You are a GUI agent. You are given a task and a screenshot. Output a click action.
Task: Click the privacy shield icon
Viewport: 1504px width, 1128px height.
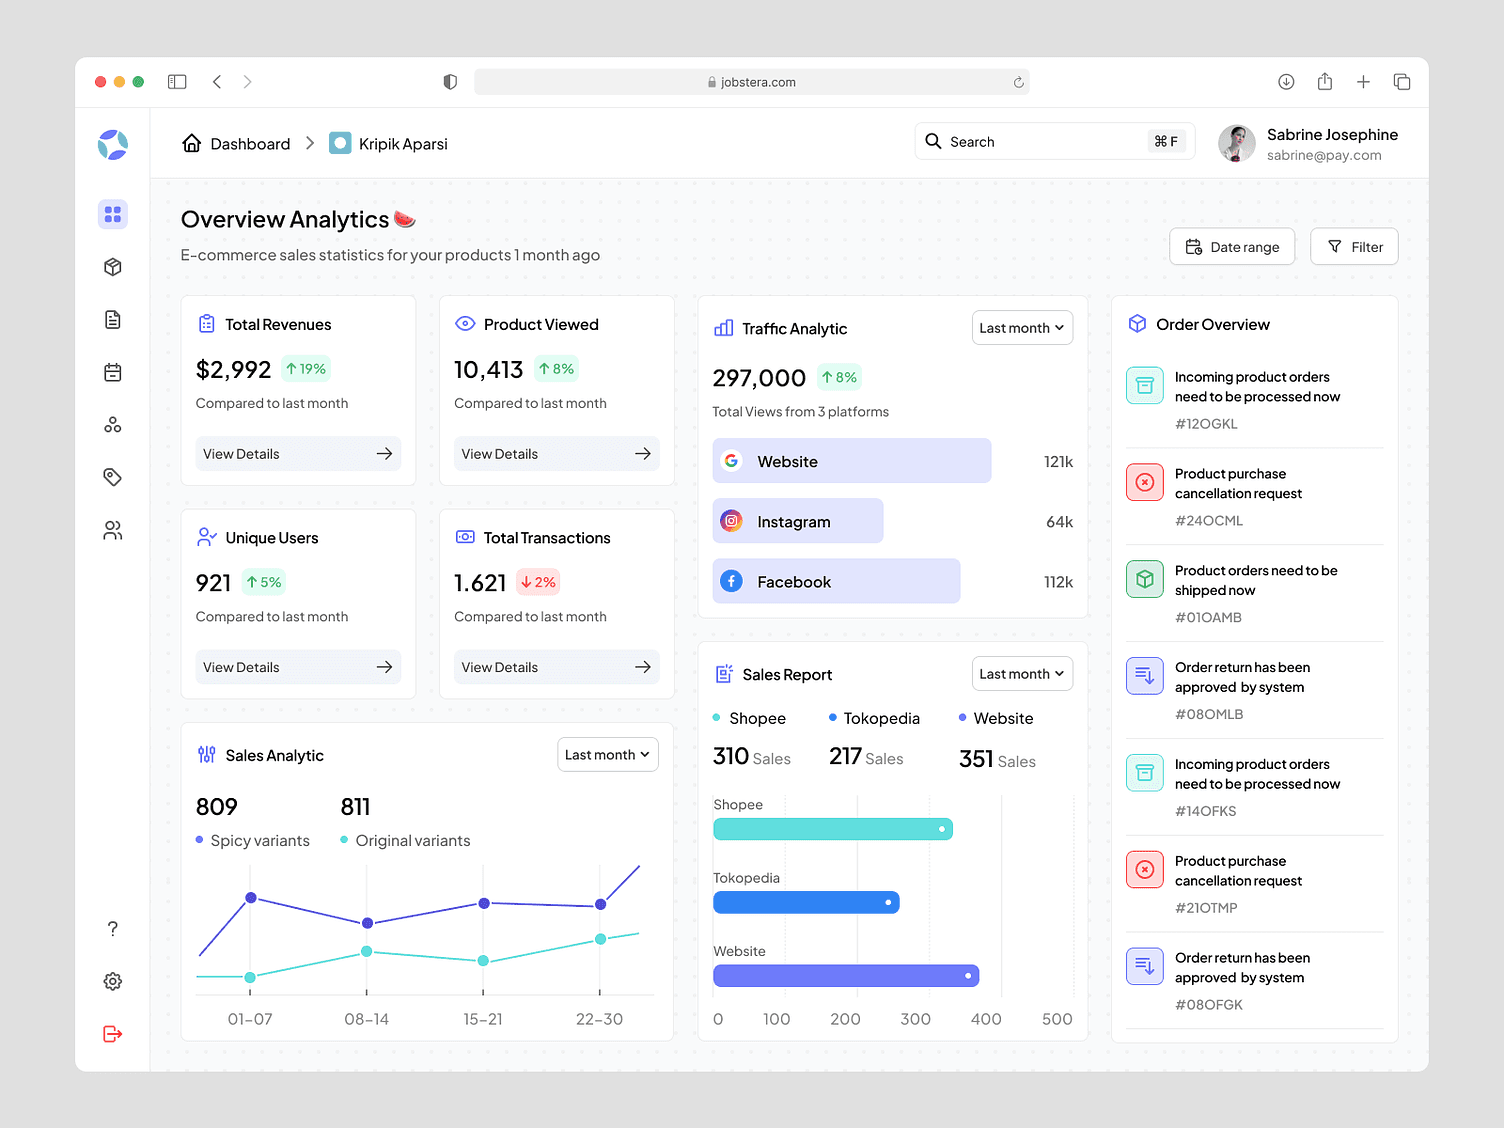pyautogui.click(x=450, y=82)
